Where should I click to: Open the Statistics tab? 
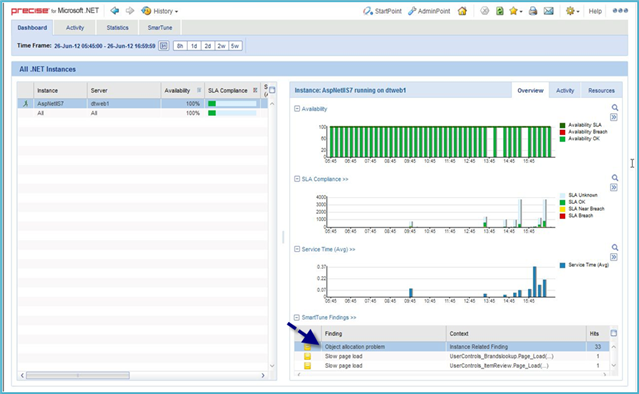pyautogui.click(x=117, y=28)
